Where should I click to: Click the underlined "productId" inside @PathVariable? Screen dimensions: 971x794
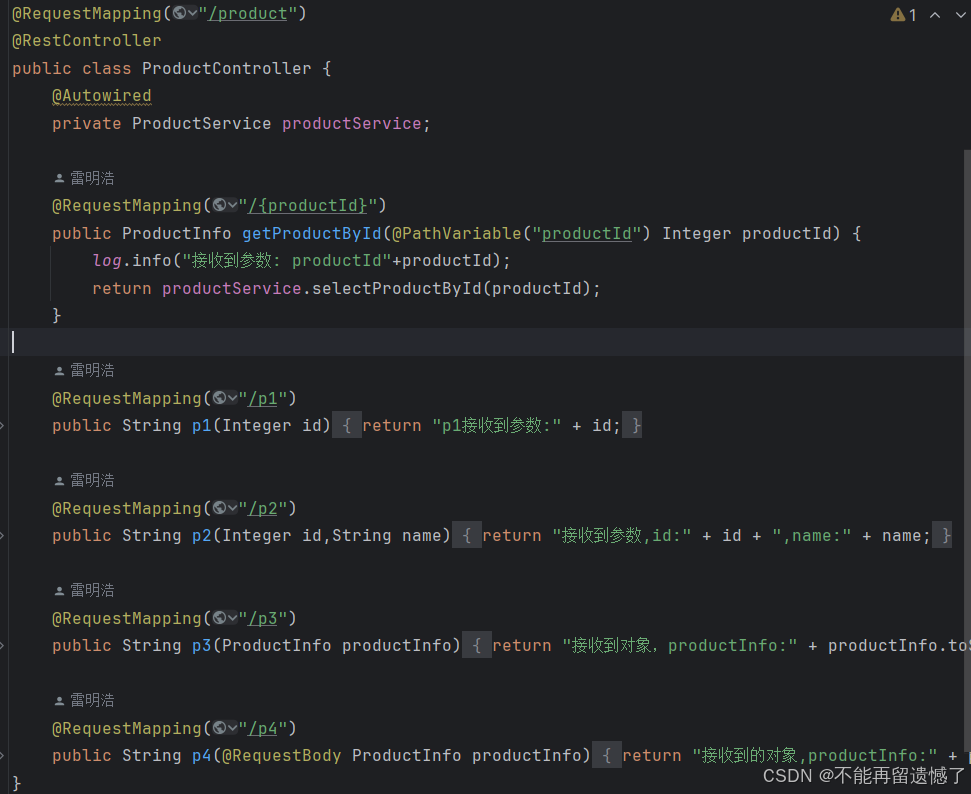point(588,233)
